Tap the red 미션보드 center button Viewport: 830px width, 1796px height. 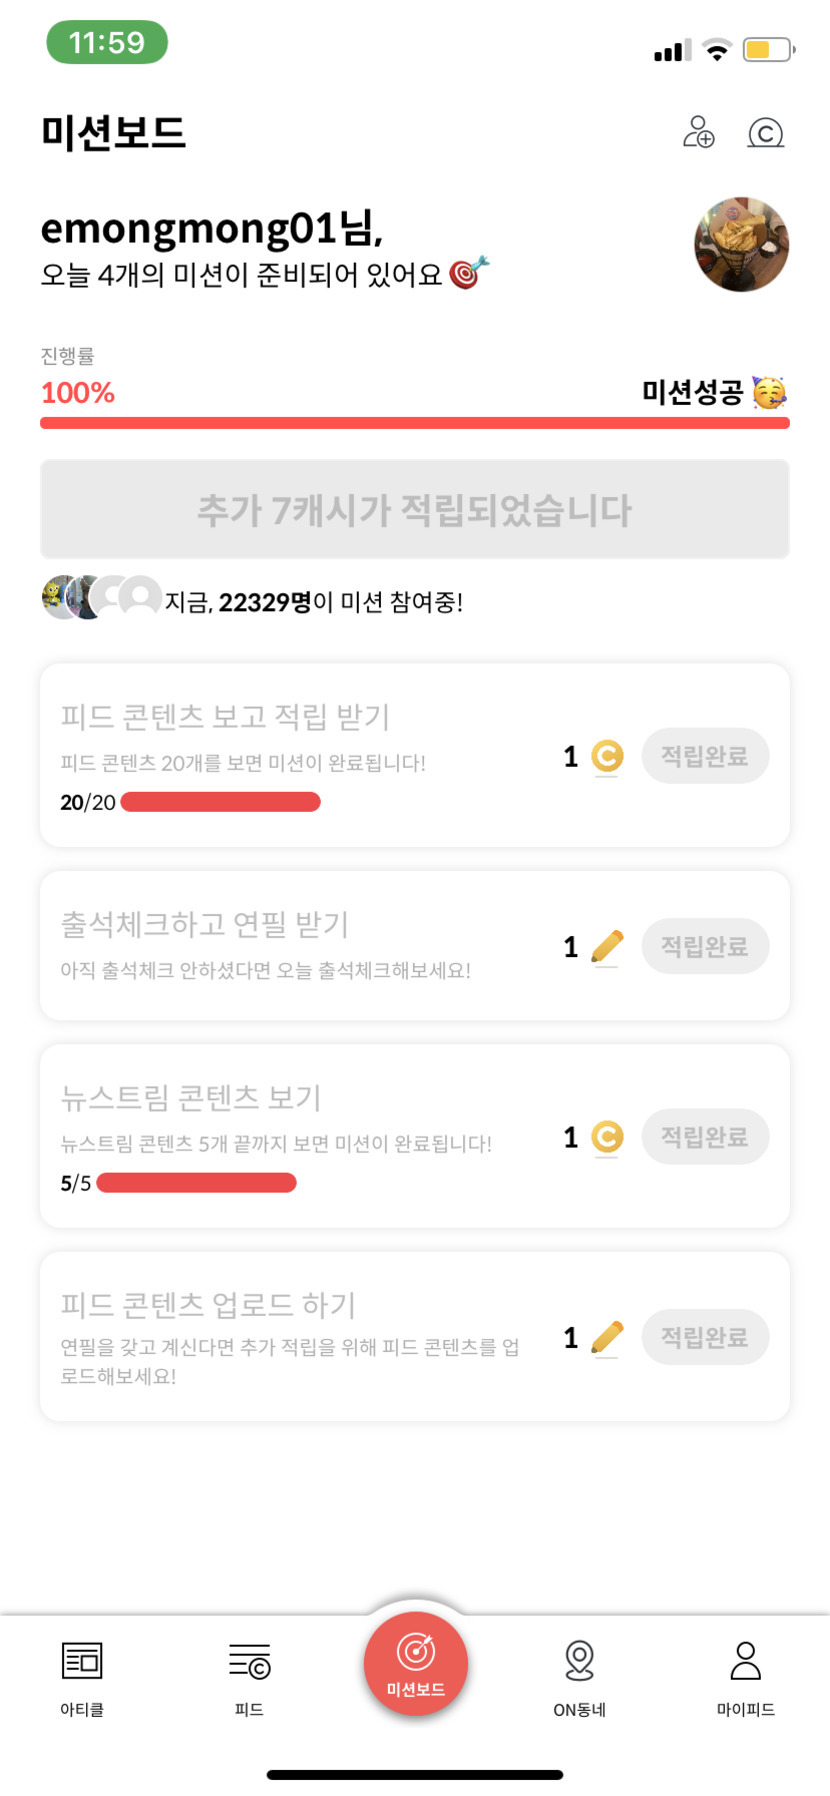416,1663
